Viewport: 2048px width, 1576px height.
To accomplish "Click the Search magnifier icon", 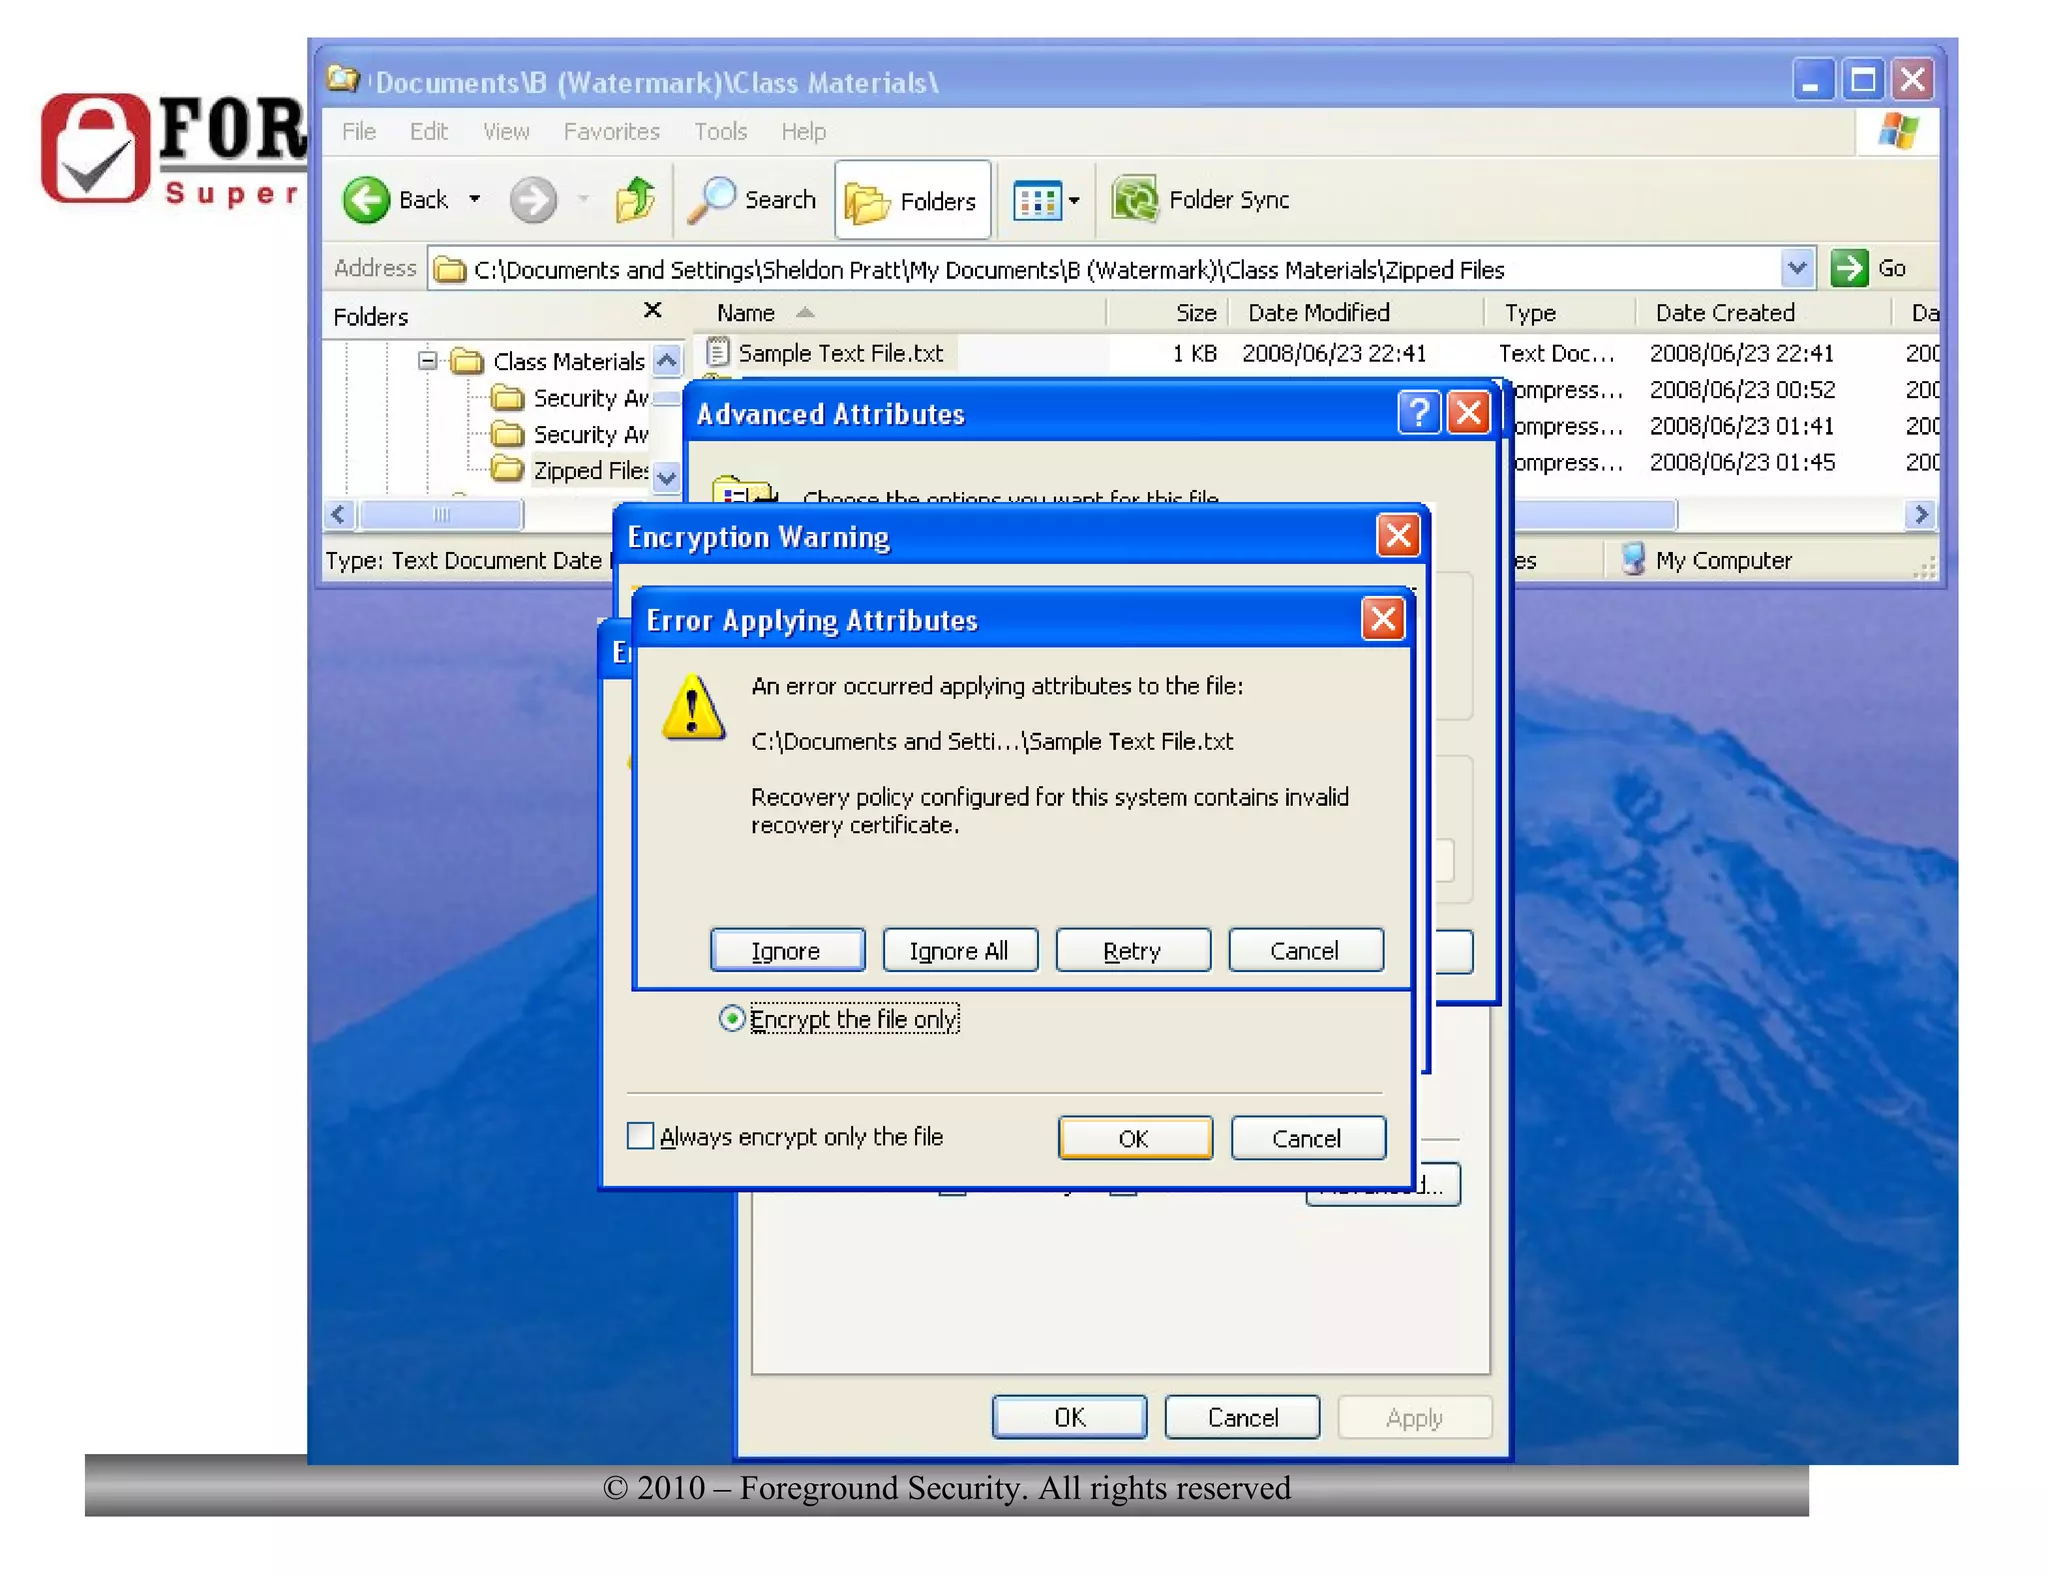I will point(713,199).
